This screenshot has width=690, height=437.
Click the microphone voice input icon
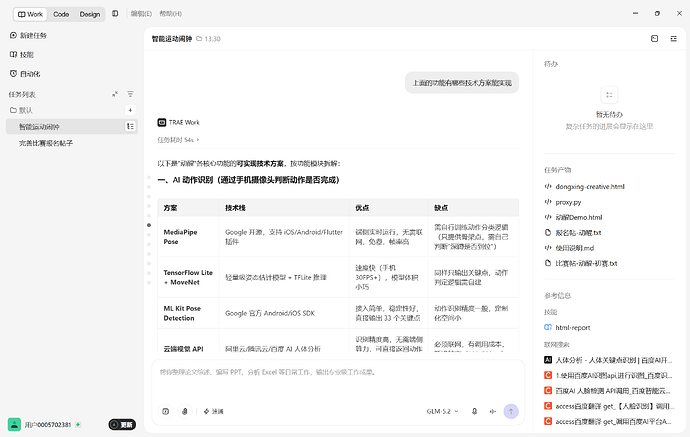(x=474, y=411)
